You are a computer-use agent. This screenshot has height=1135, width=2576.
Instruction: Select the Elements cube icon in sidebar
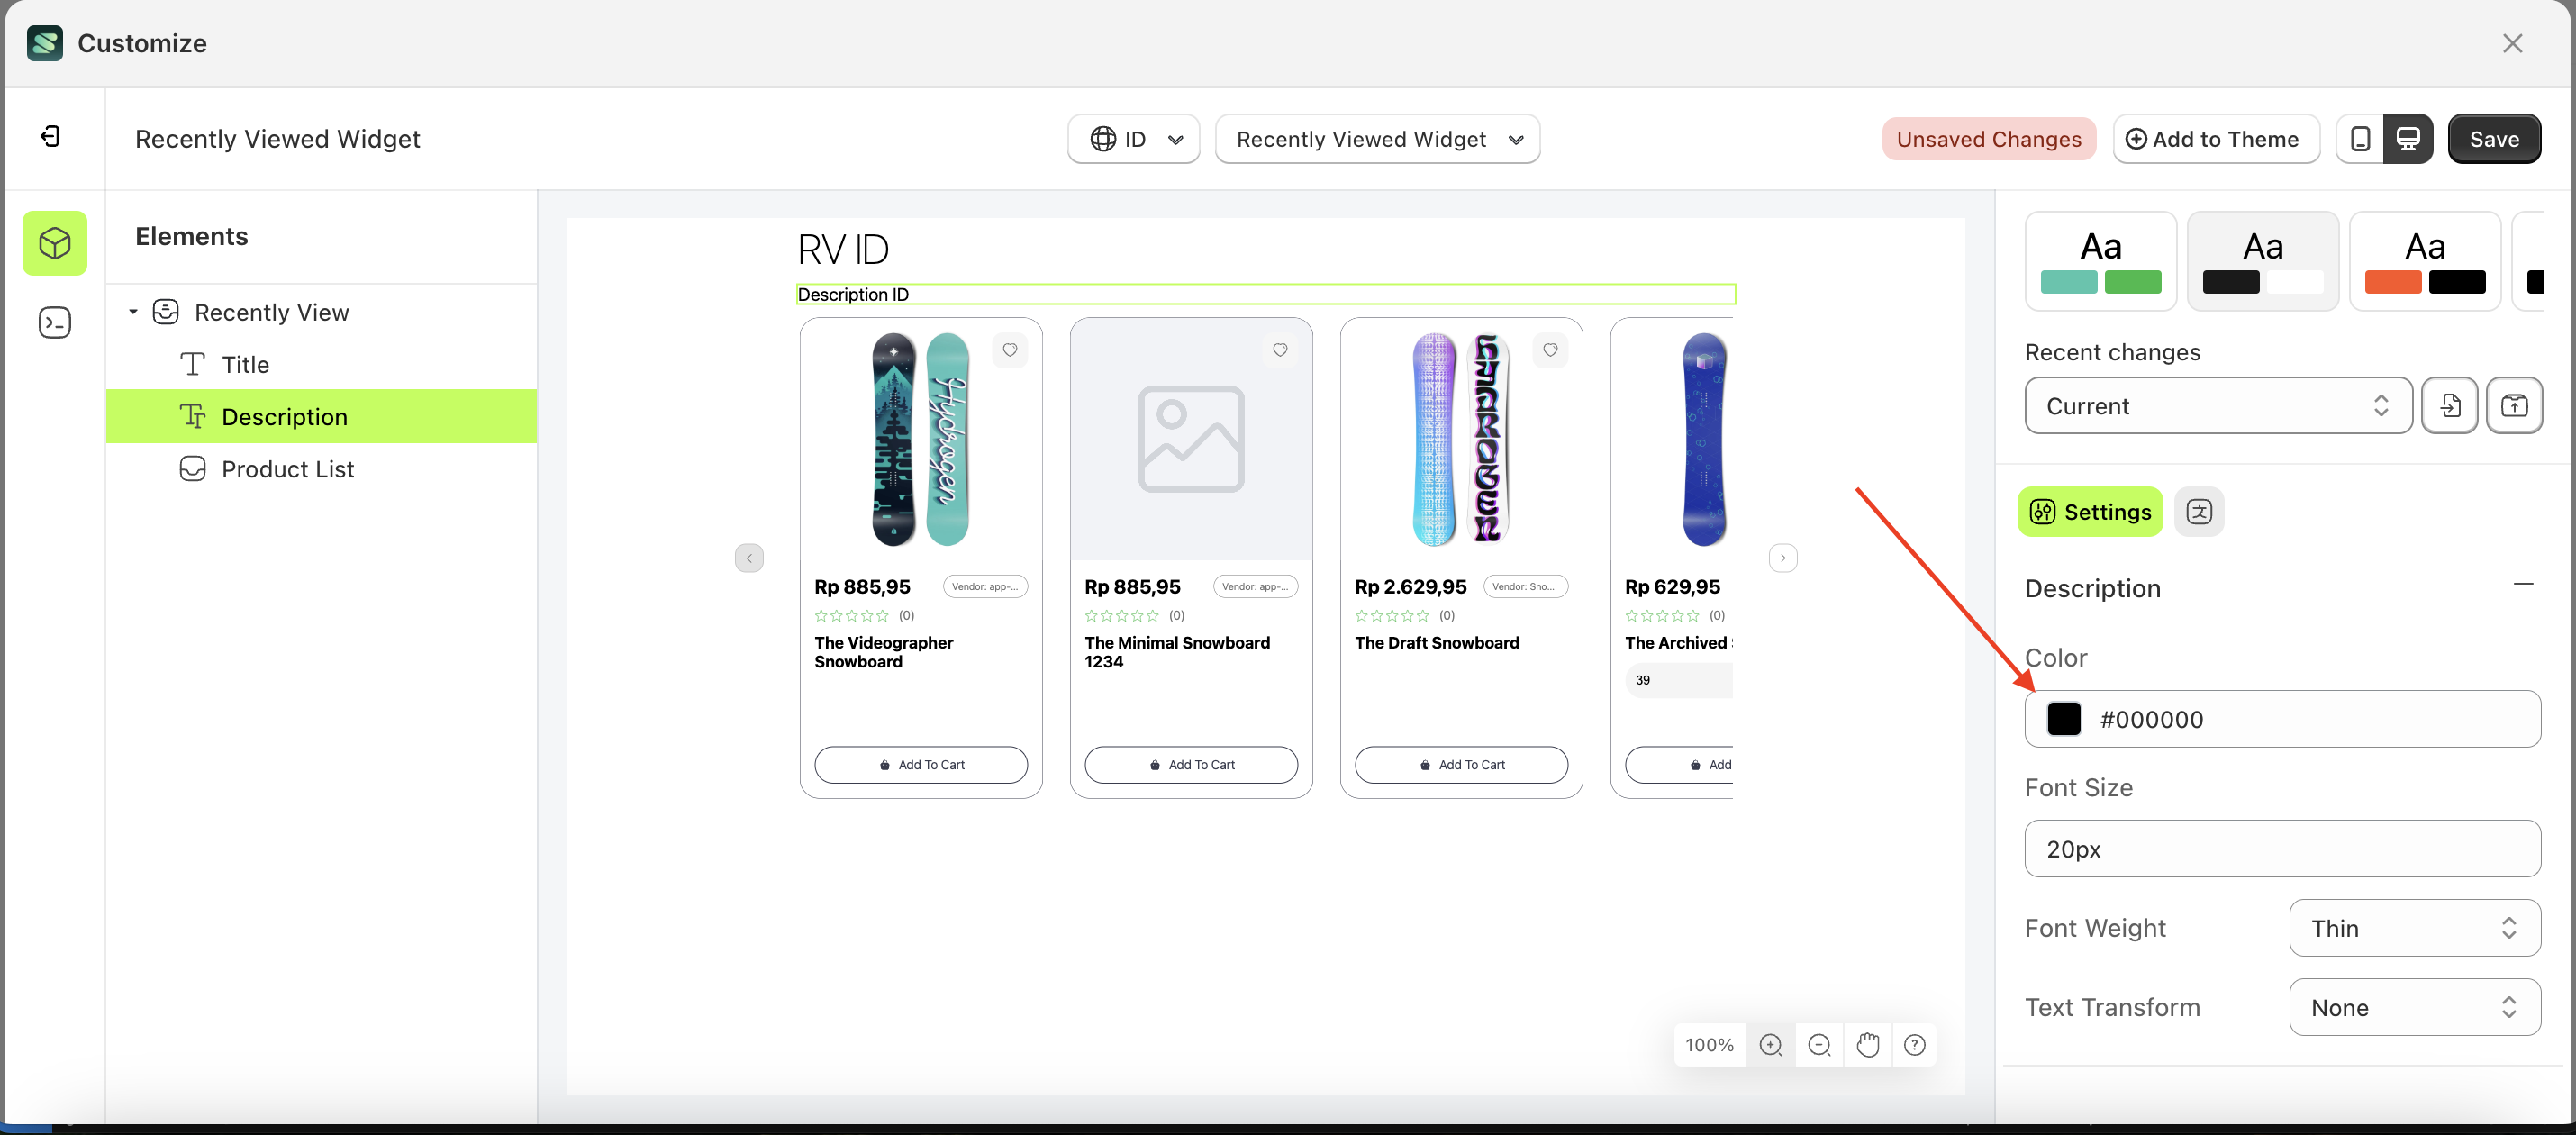[x=54, y=242]
